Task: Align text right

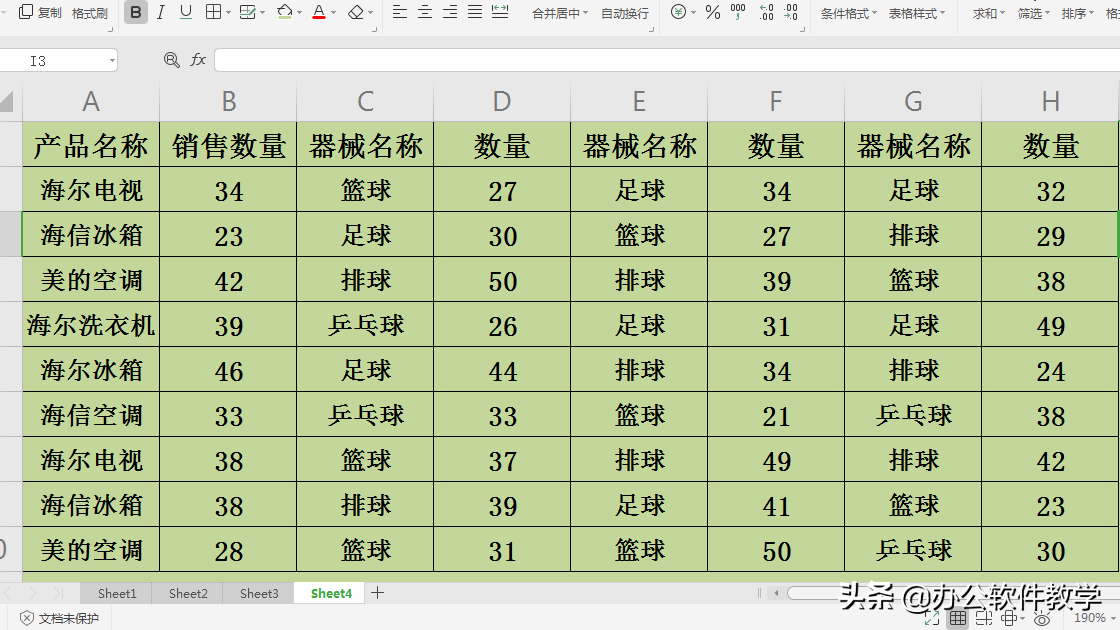Action: pos(450,11)
